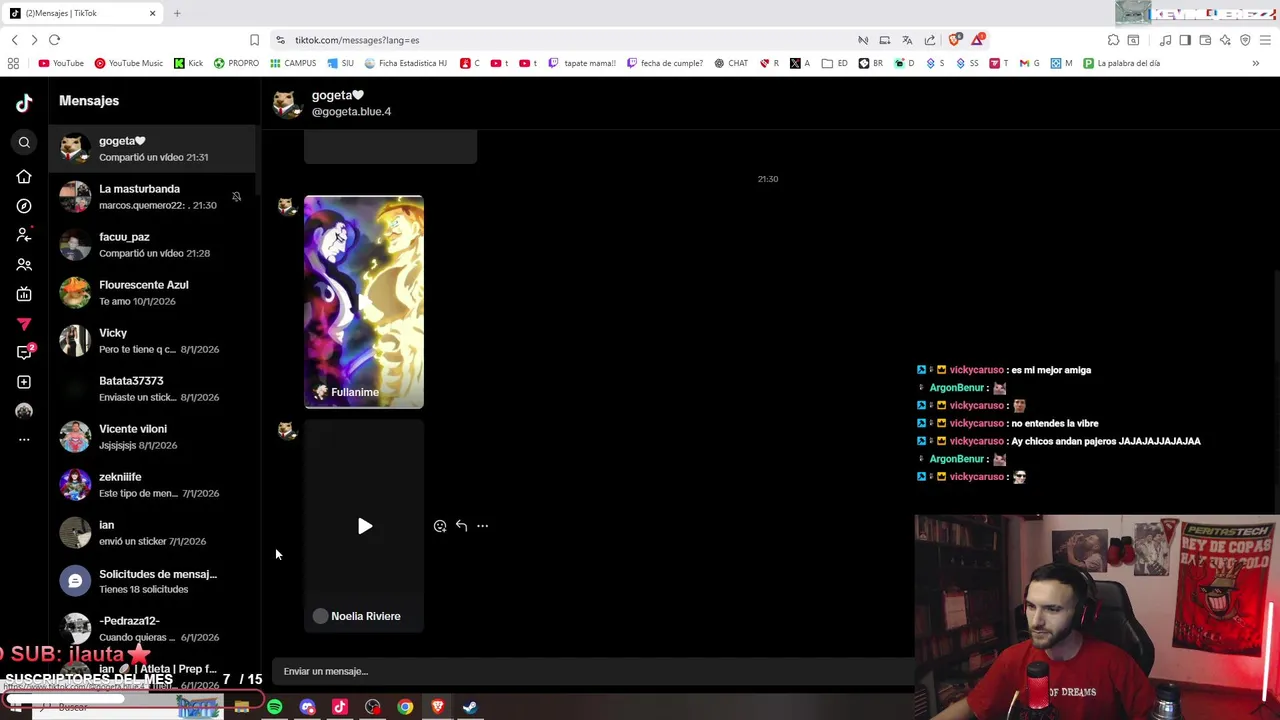The height and width of the screenshot is (720, 1280).
Task: Click the message input field
Action: click(x=595, y=671)
